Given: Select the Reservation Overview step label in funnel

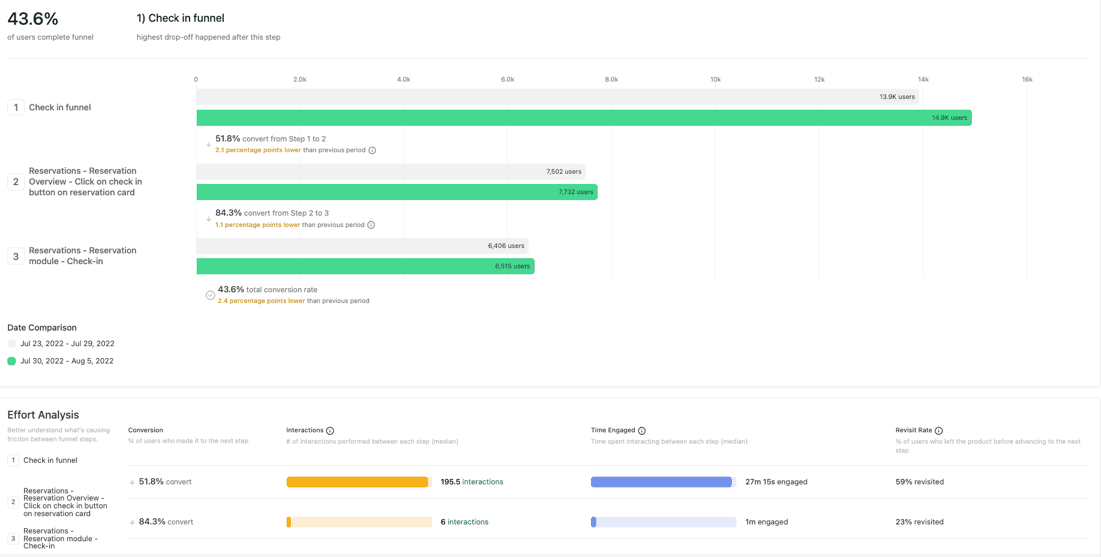Looking at the screenshot, I should [x=85, y=182].
